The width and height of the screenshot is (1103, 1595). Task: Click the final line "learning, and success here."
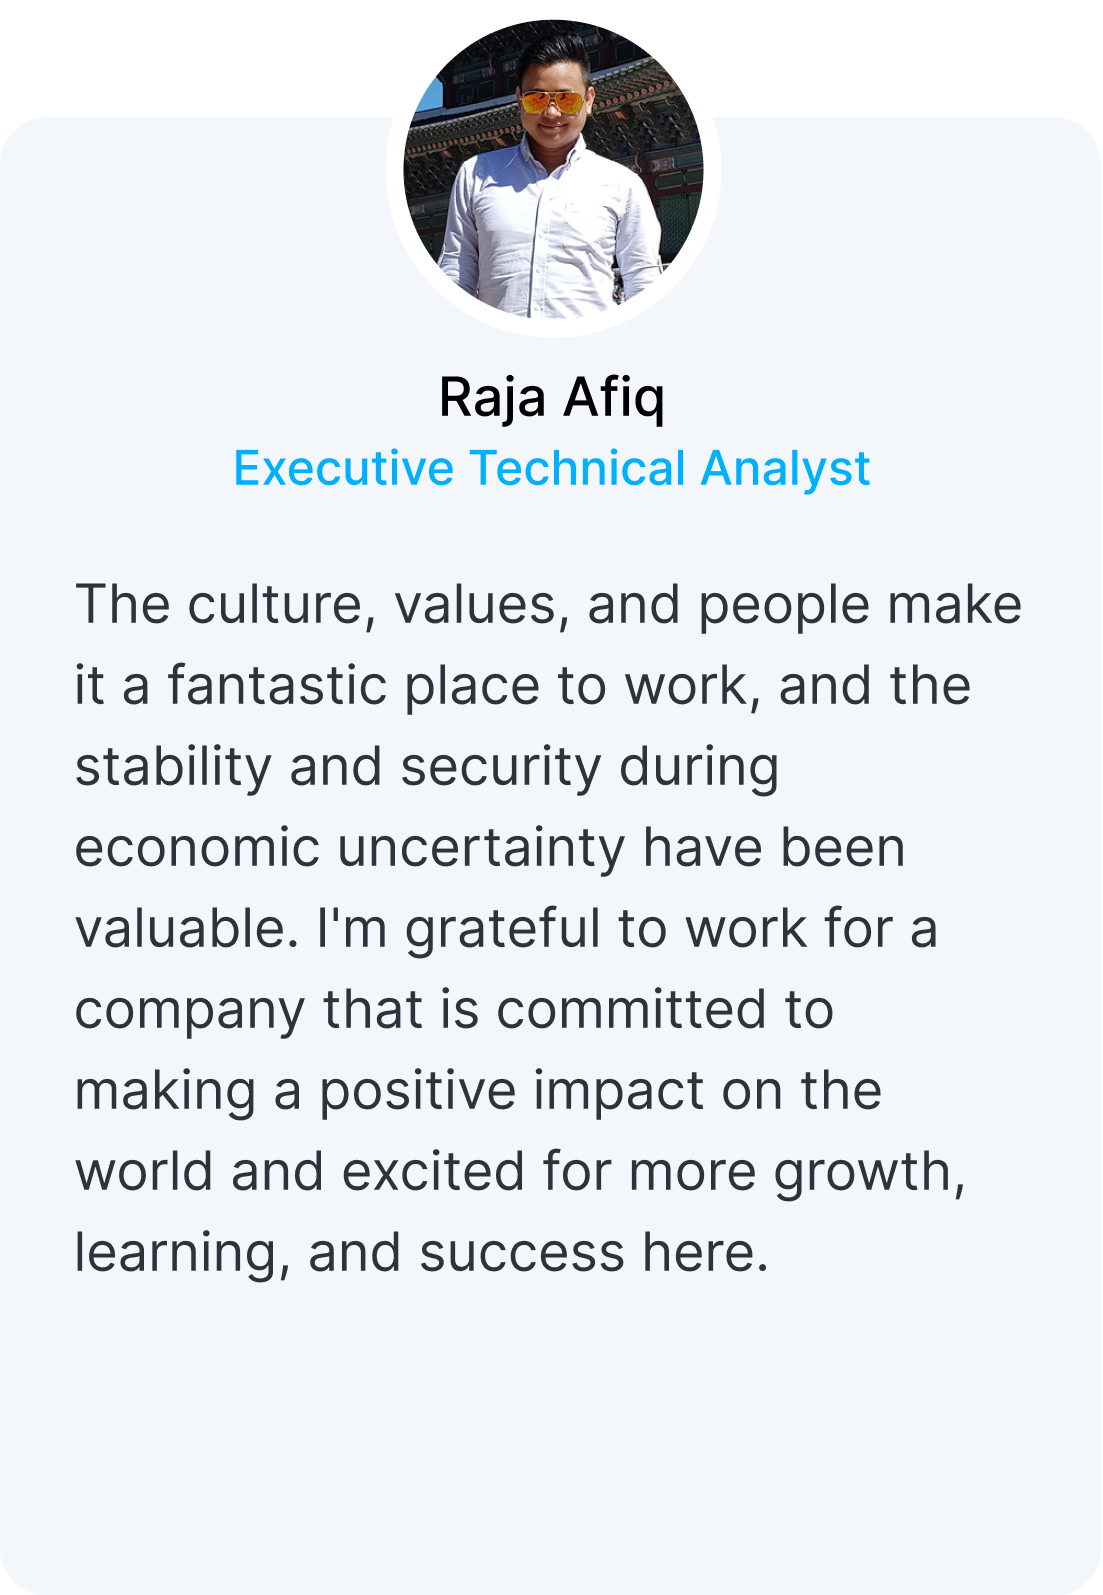[423, 1254]
